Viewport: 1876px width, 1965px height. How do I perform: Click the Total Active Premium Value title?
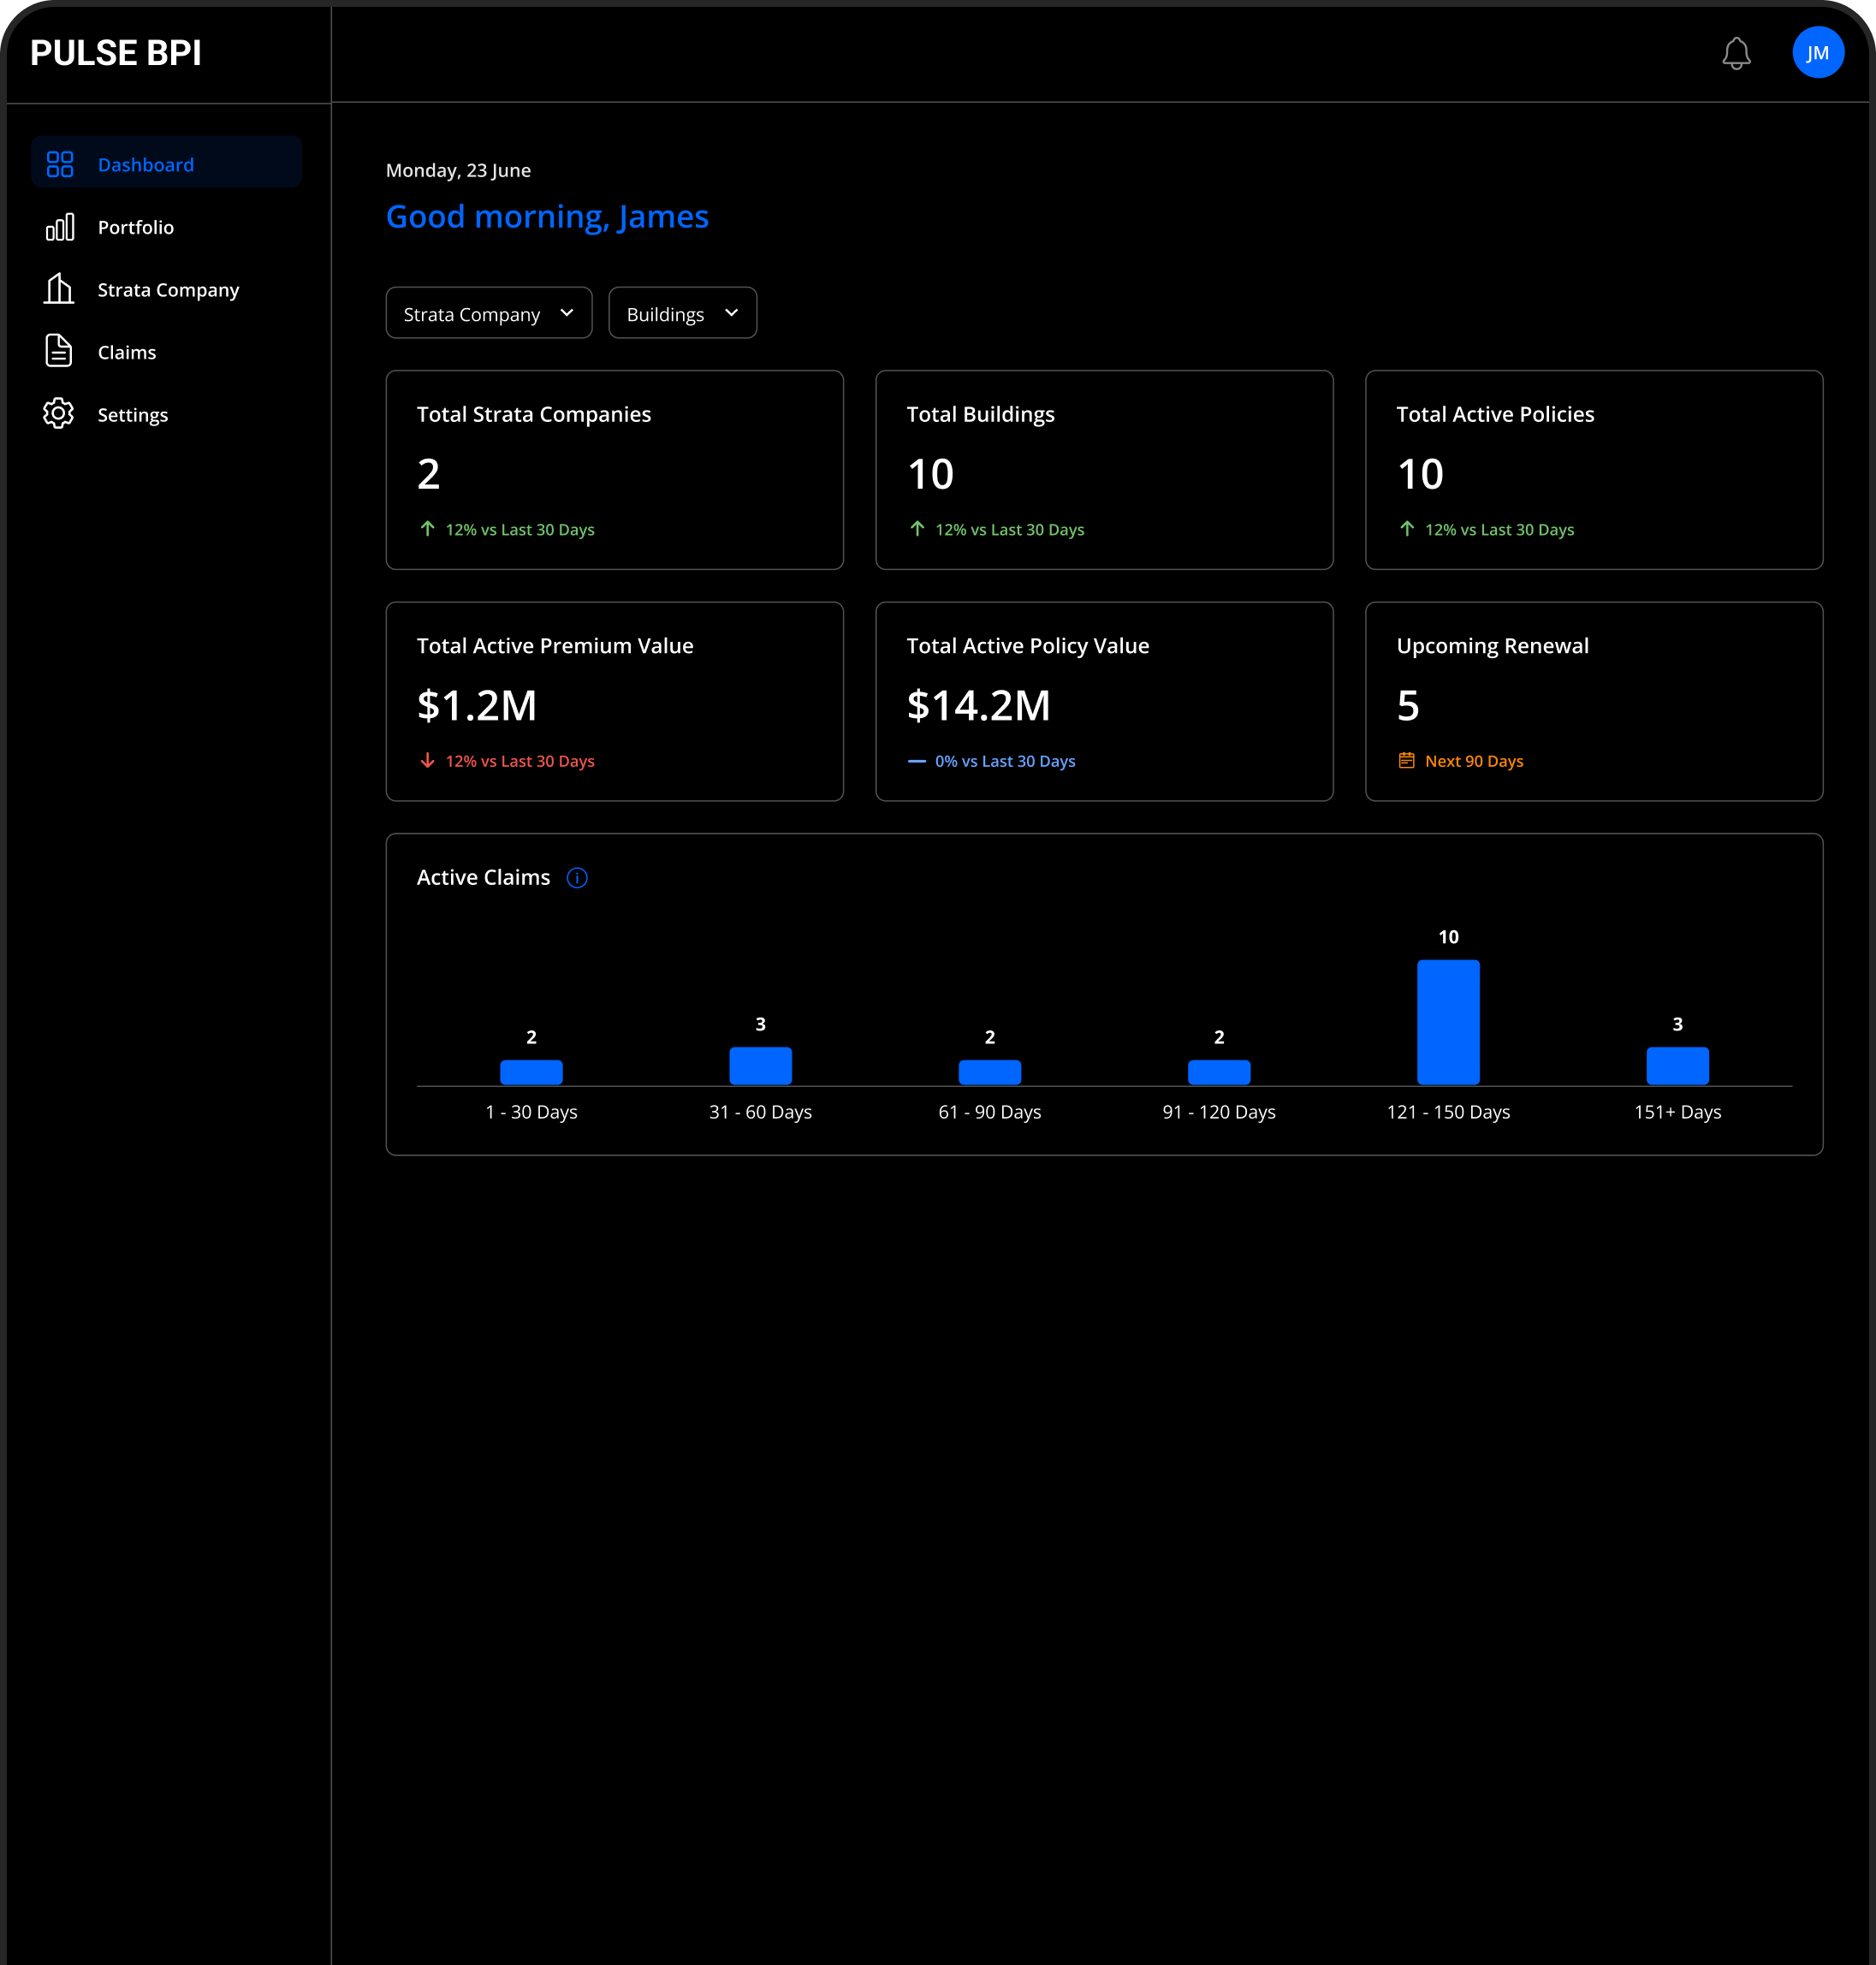[555, 646]
